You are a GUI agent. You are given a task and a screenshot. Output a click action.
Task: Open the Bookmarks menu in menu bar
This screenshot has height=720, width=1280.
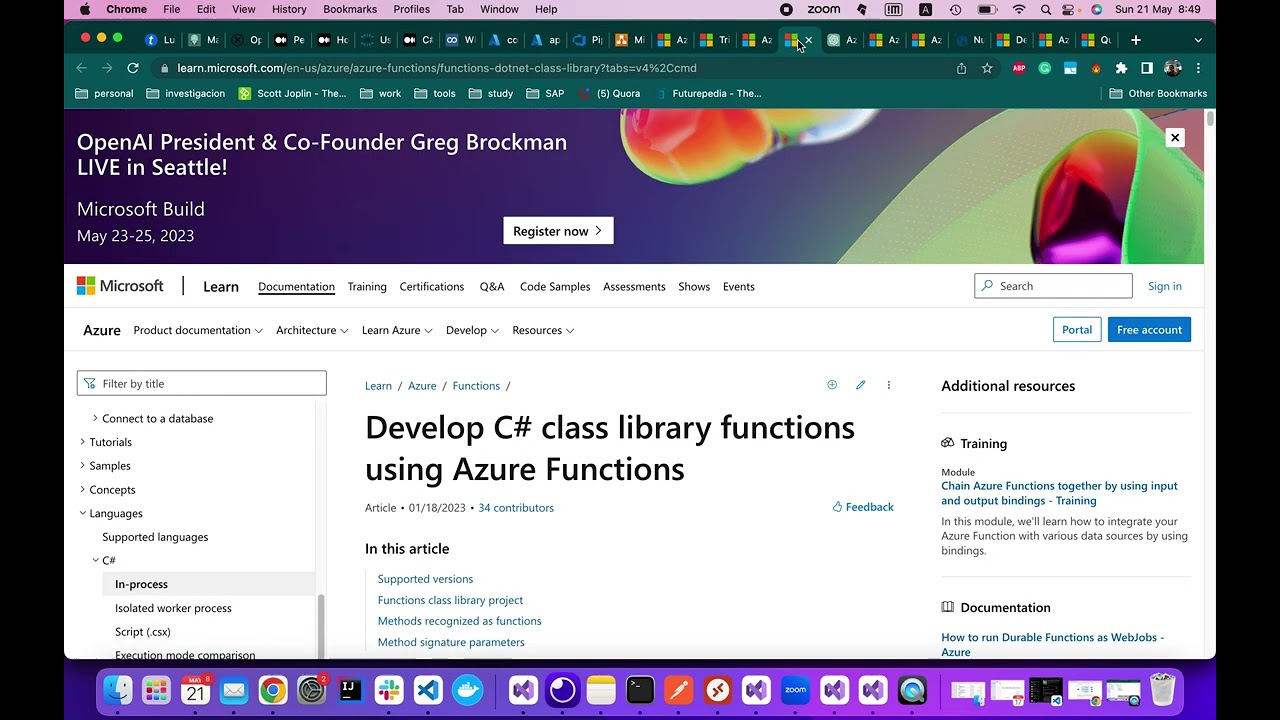350,9
